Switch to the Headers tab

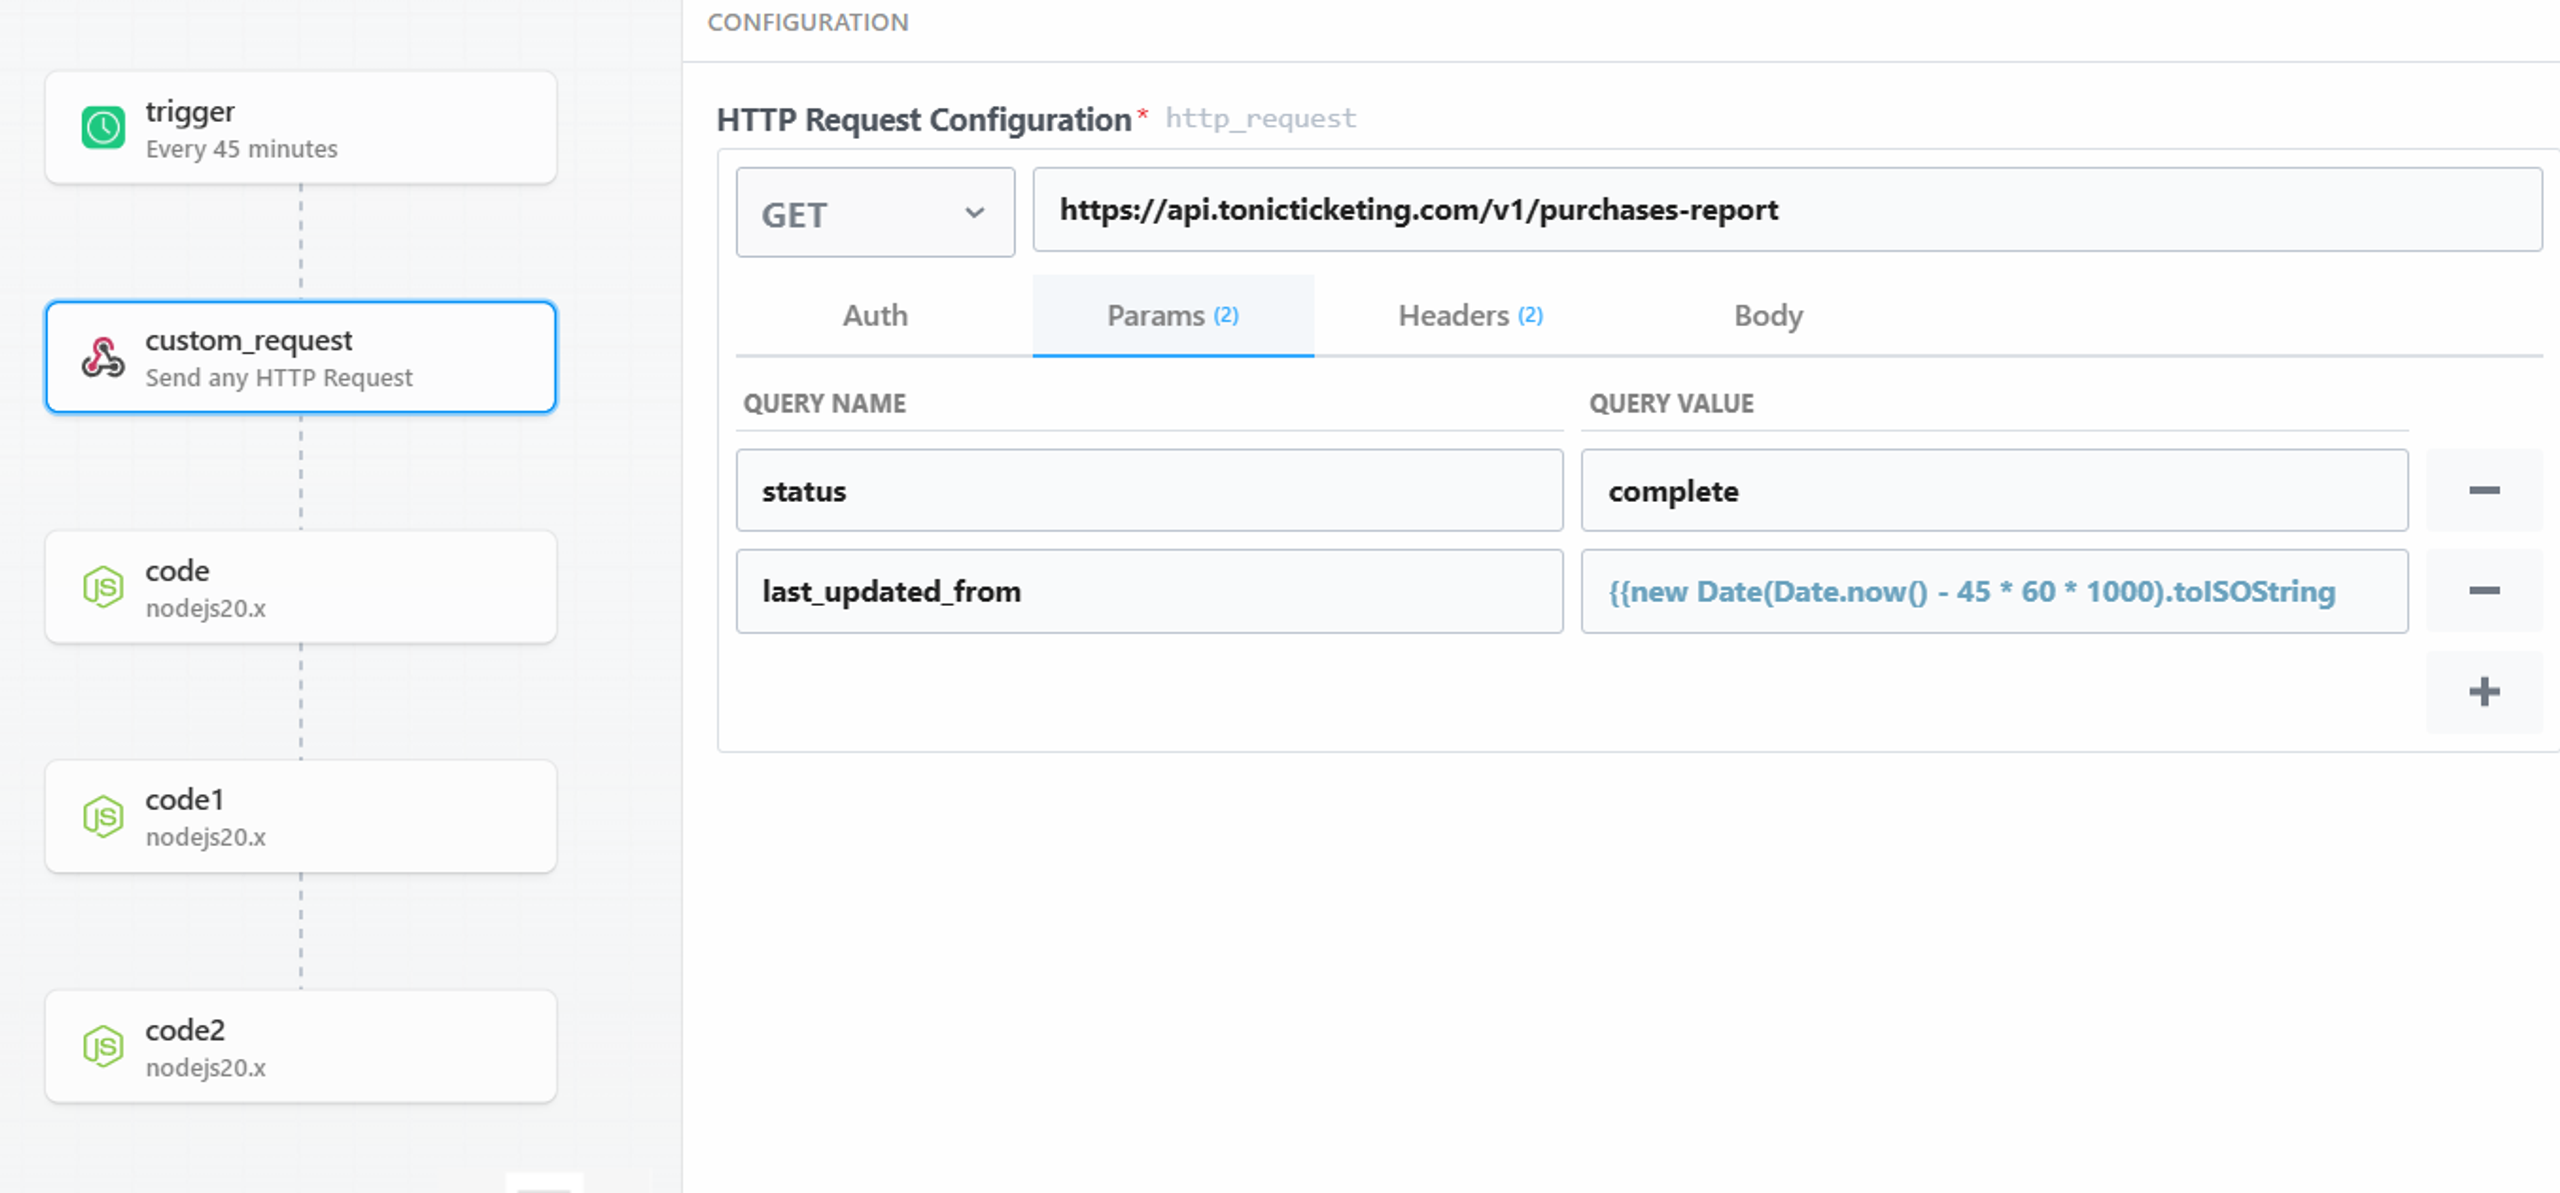point(1468,315)
